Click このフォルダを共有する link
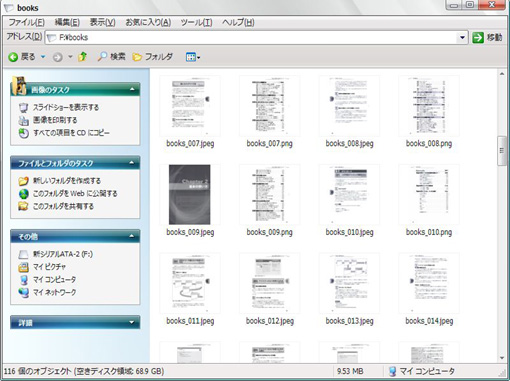510x381 pixels. [x=63, y=206]
